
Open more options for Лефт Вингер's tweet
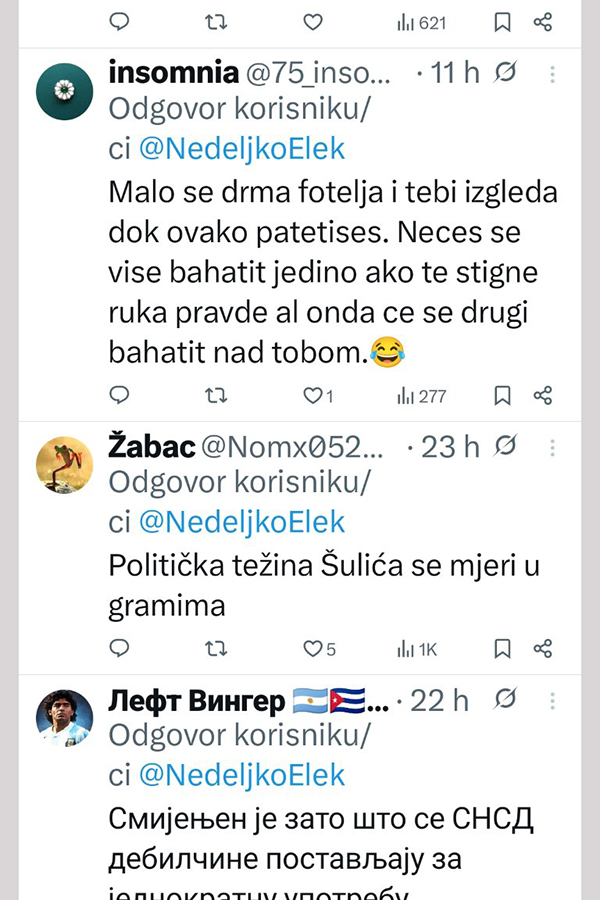pyautogui.click(x=553, y=701)
